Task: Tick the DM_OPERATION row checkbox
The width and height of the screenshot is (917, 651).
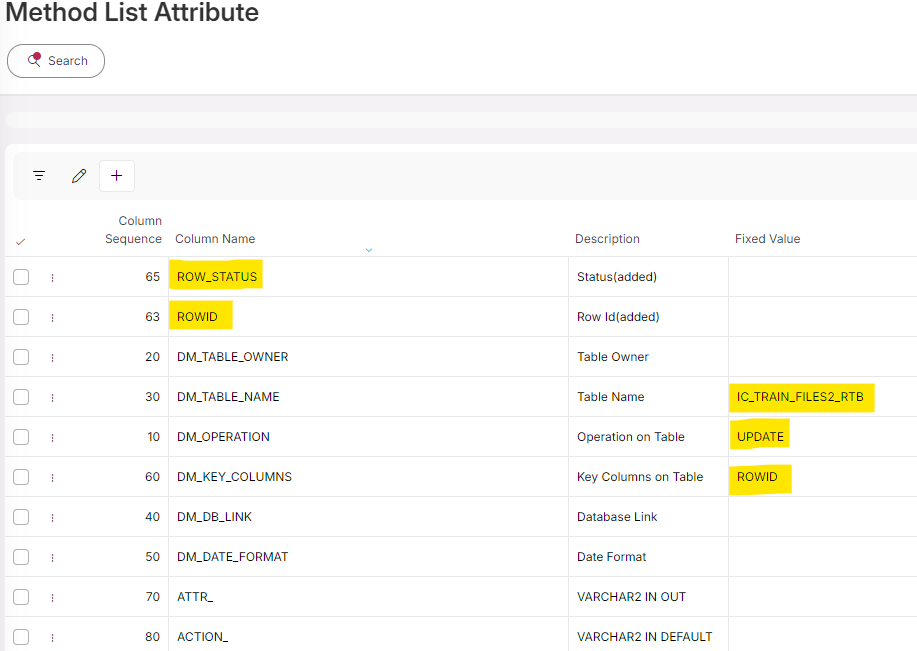Action: (x=21, y=437)
